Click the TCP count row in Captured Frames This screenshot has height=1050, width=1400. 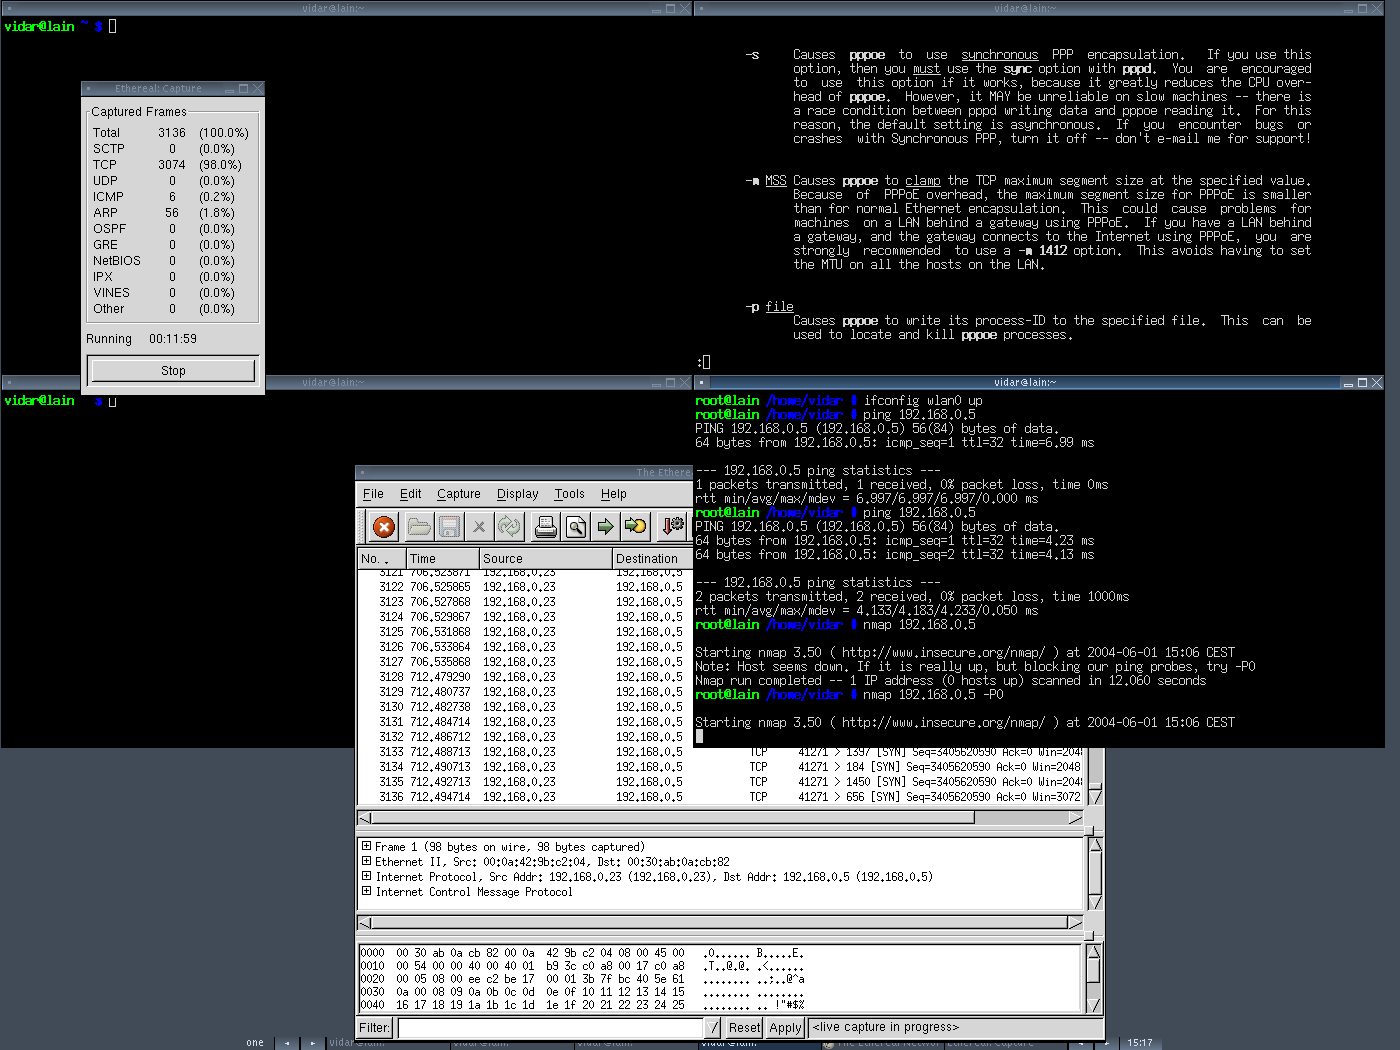(x=168, y=165)
